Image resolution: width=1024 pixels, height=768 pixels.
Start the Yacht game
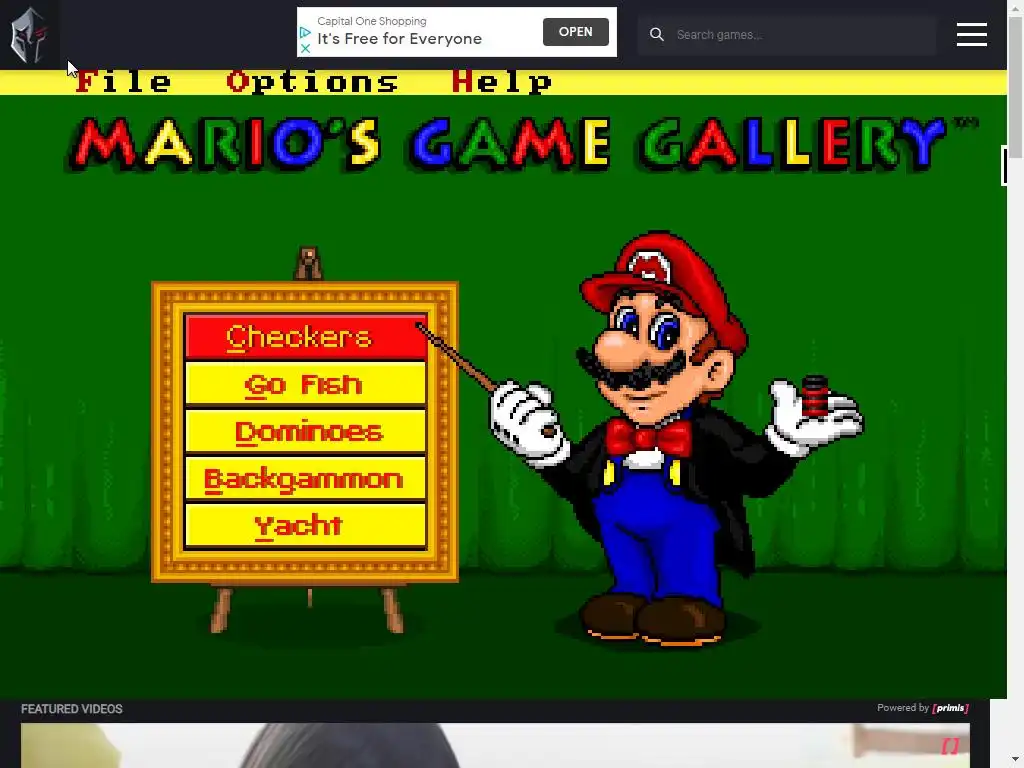coord(306,525)
